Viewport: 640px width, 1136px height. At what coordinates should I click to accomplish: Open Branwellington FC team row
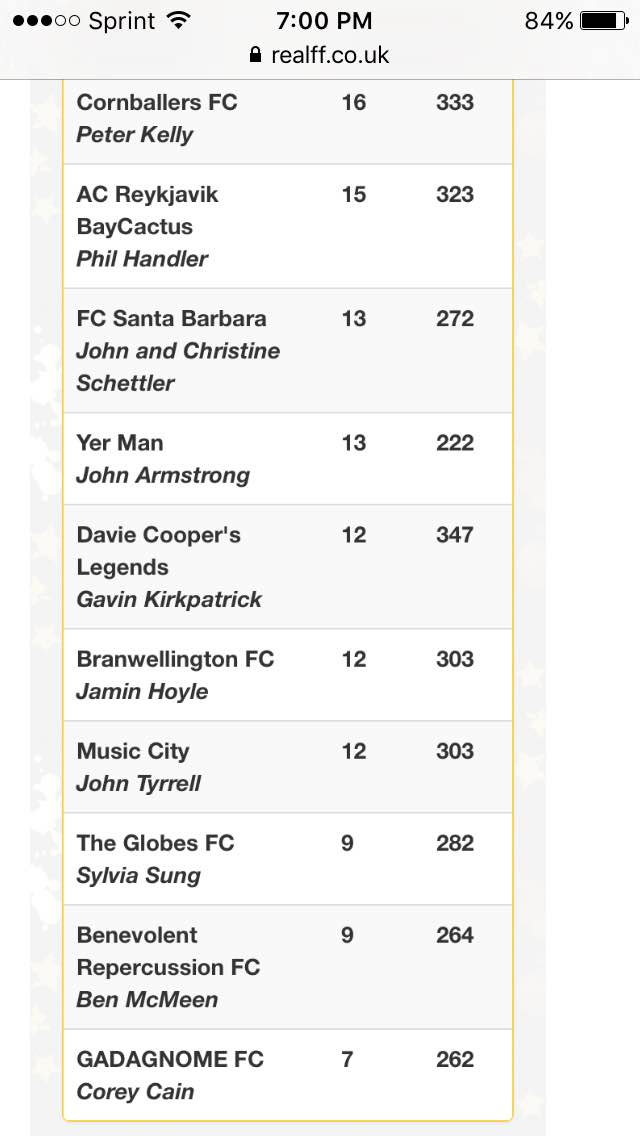(288, 674)
